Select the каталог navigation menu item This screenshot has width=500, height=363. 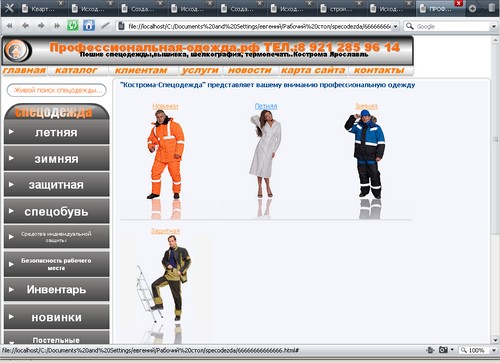pyautogui.click(x=76, y=70)
